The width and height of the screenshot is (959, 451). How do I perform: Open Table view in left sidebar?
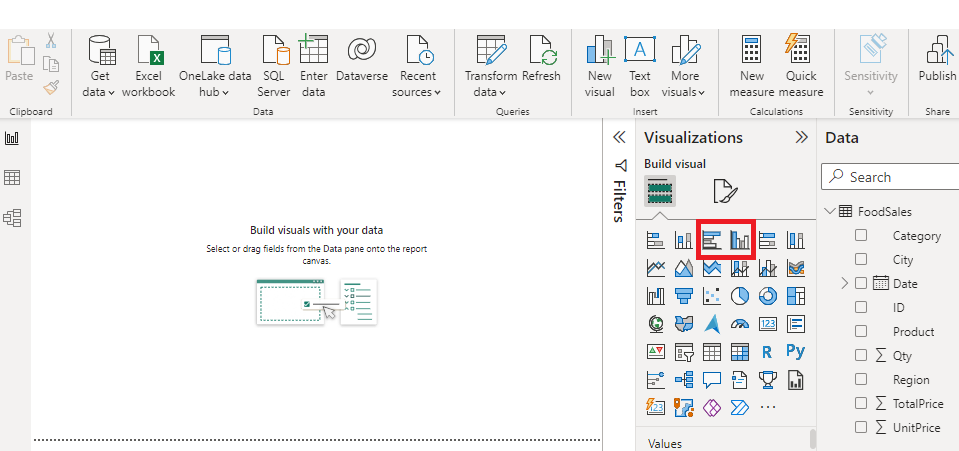pos(13,178)
